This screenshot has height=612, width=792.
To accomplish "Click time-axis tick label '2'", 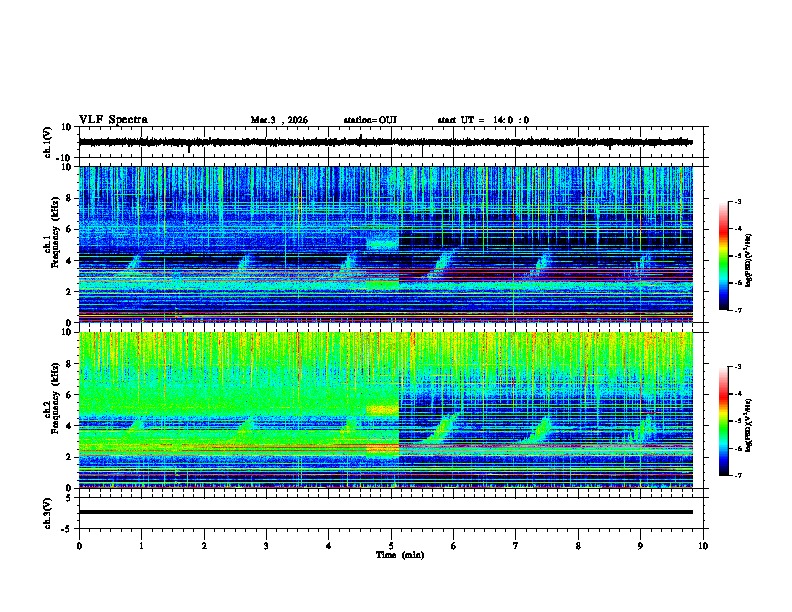I will pyautogui.click(x=204, y=546).
